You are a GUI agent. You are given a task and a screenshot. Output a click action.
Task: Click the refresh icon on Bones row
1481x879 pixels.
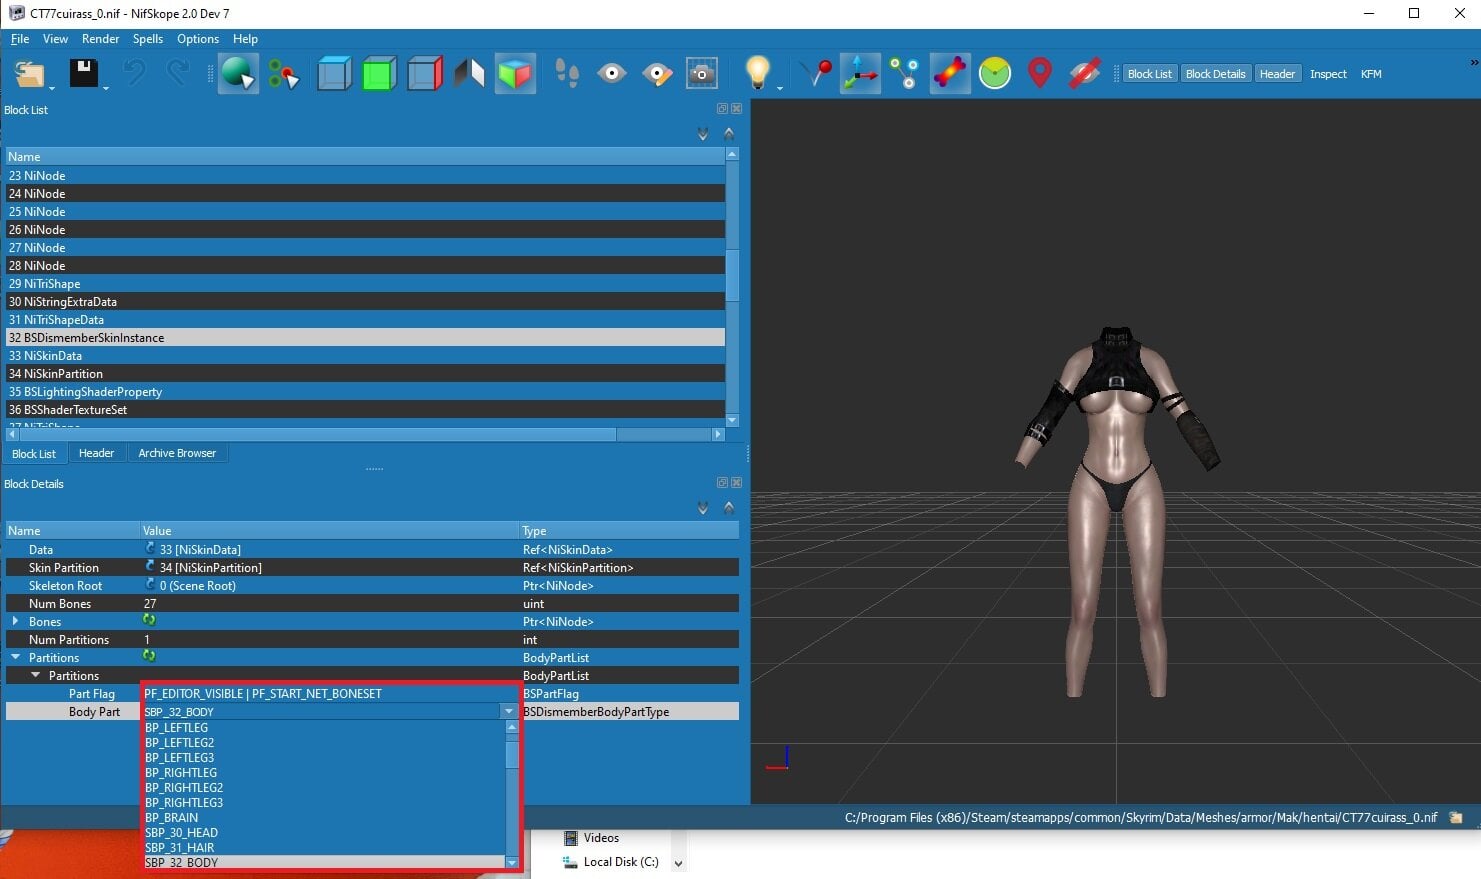(x=149, y=620)
